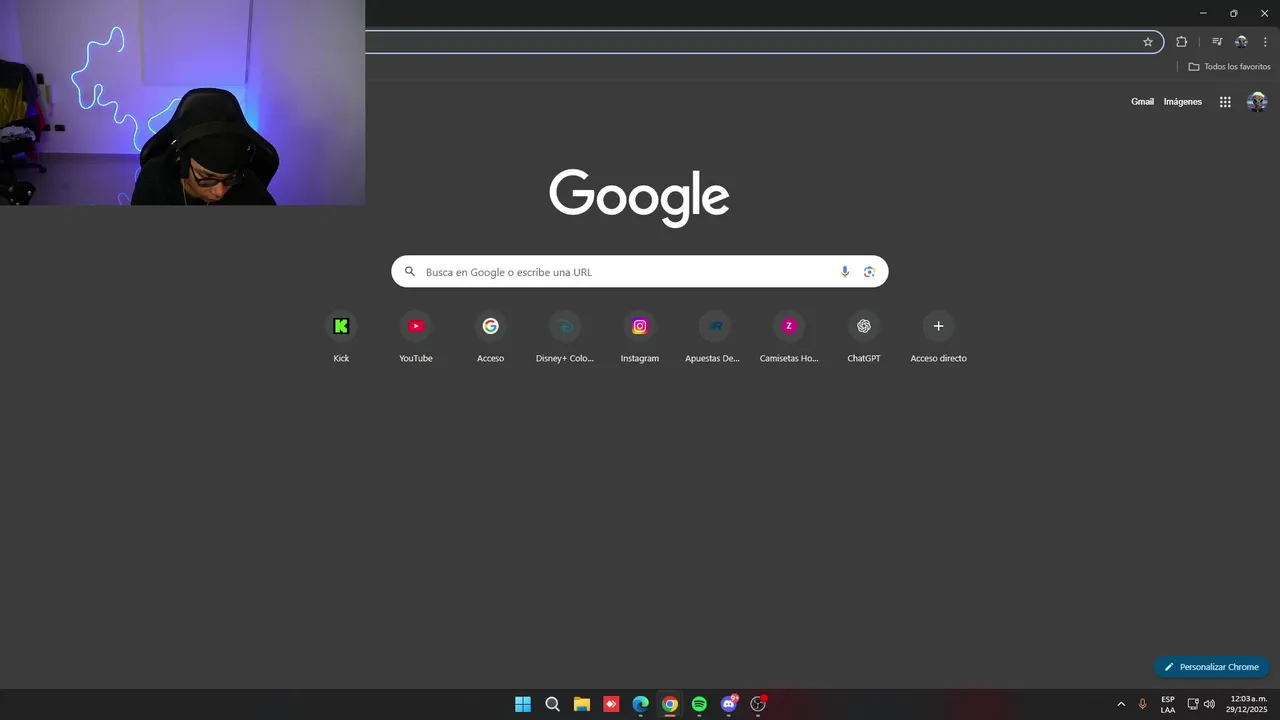1280x720 pixels.
Task: Open the Imágenes link
Action: pos(1183,102)
